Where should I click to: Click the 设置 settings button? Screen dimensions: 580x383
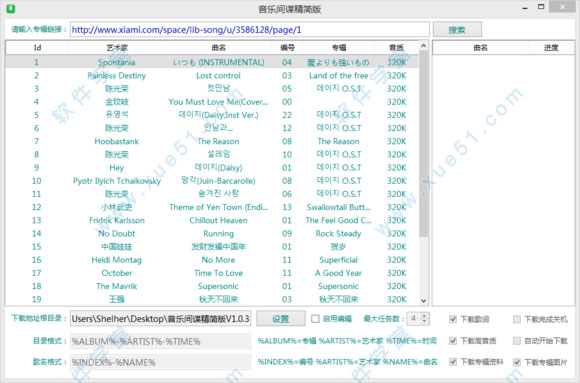pos(280,319)
